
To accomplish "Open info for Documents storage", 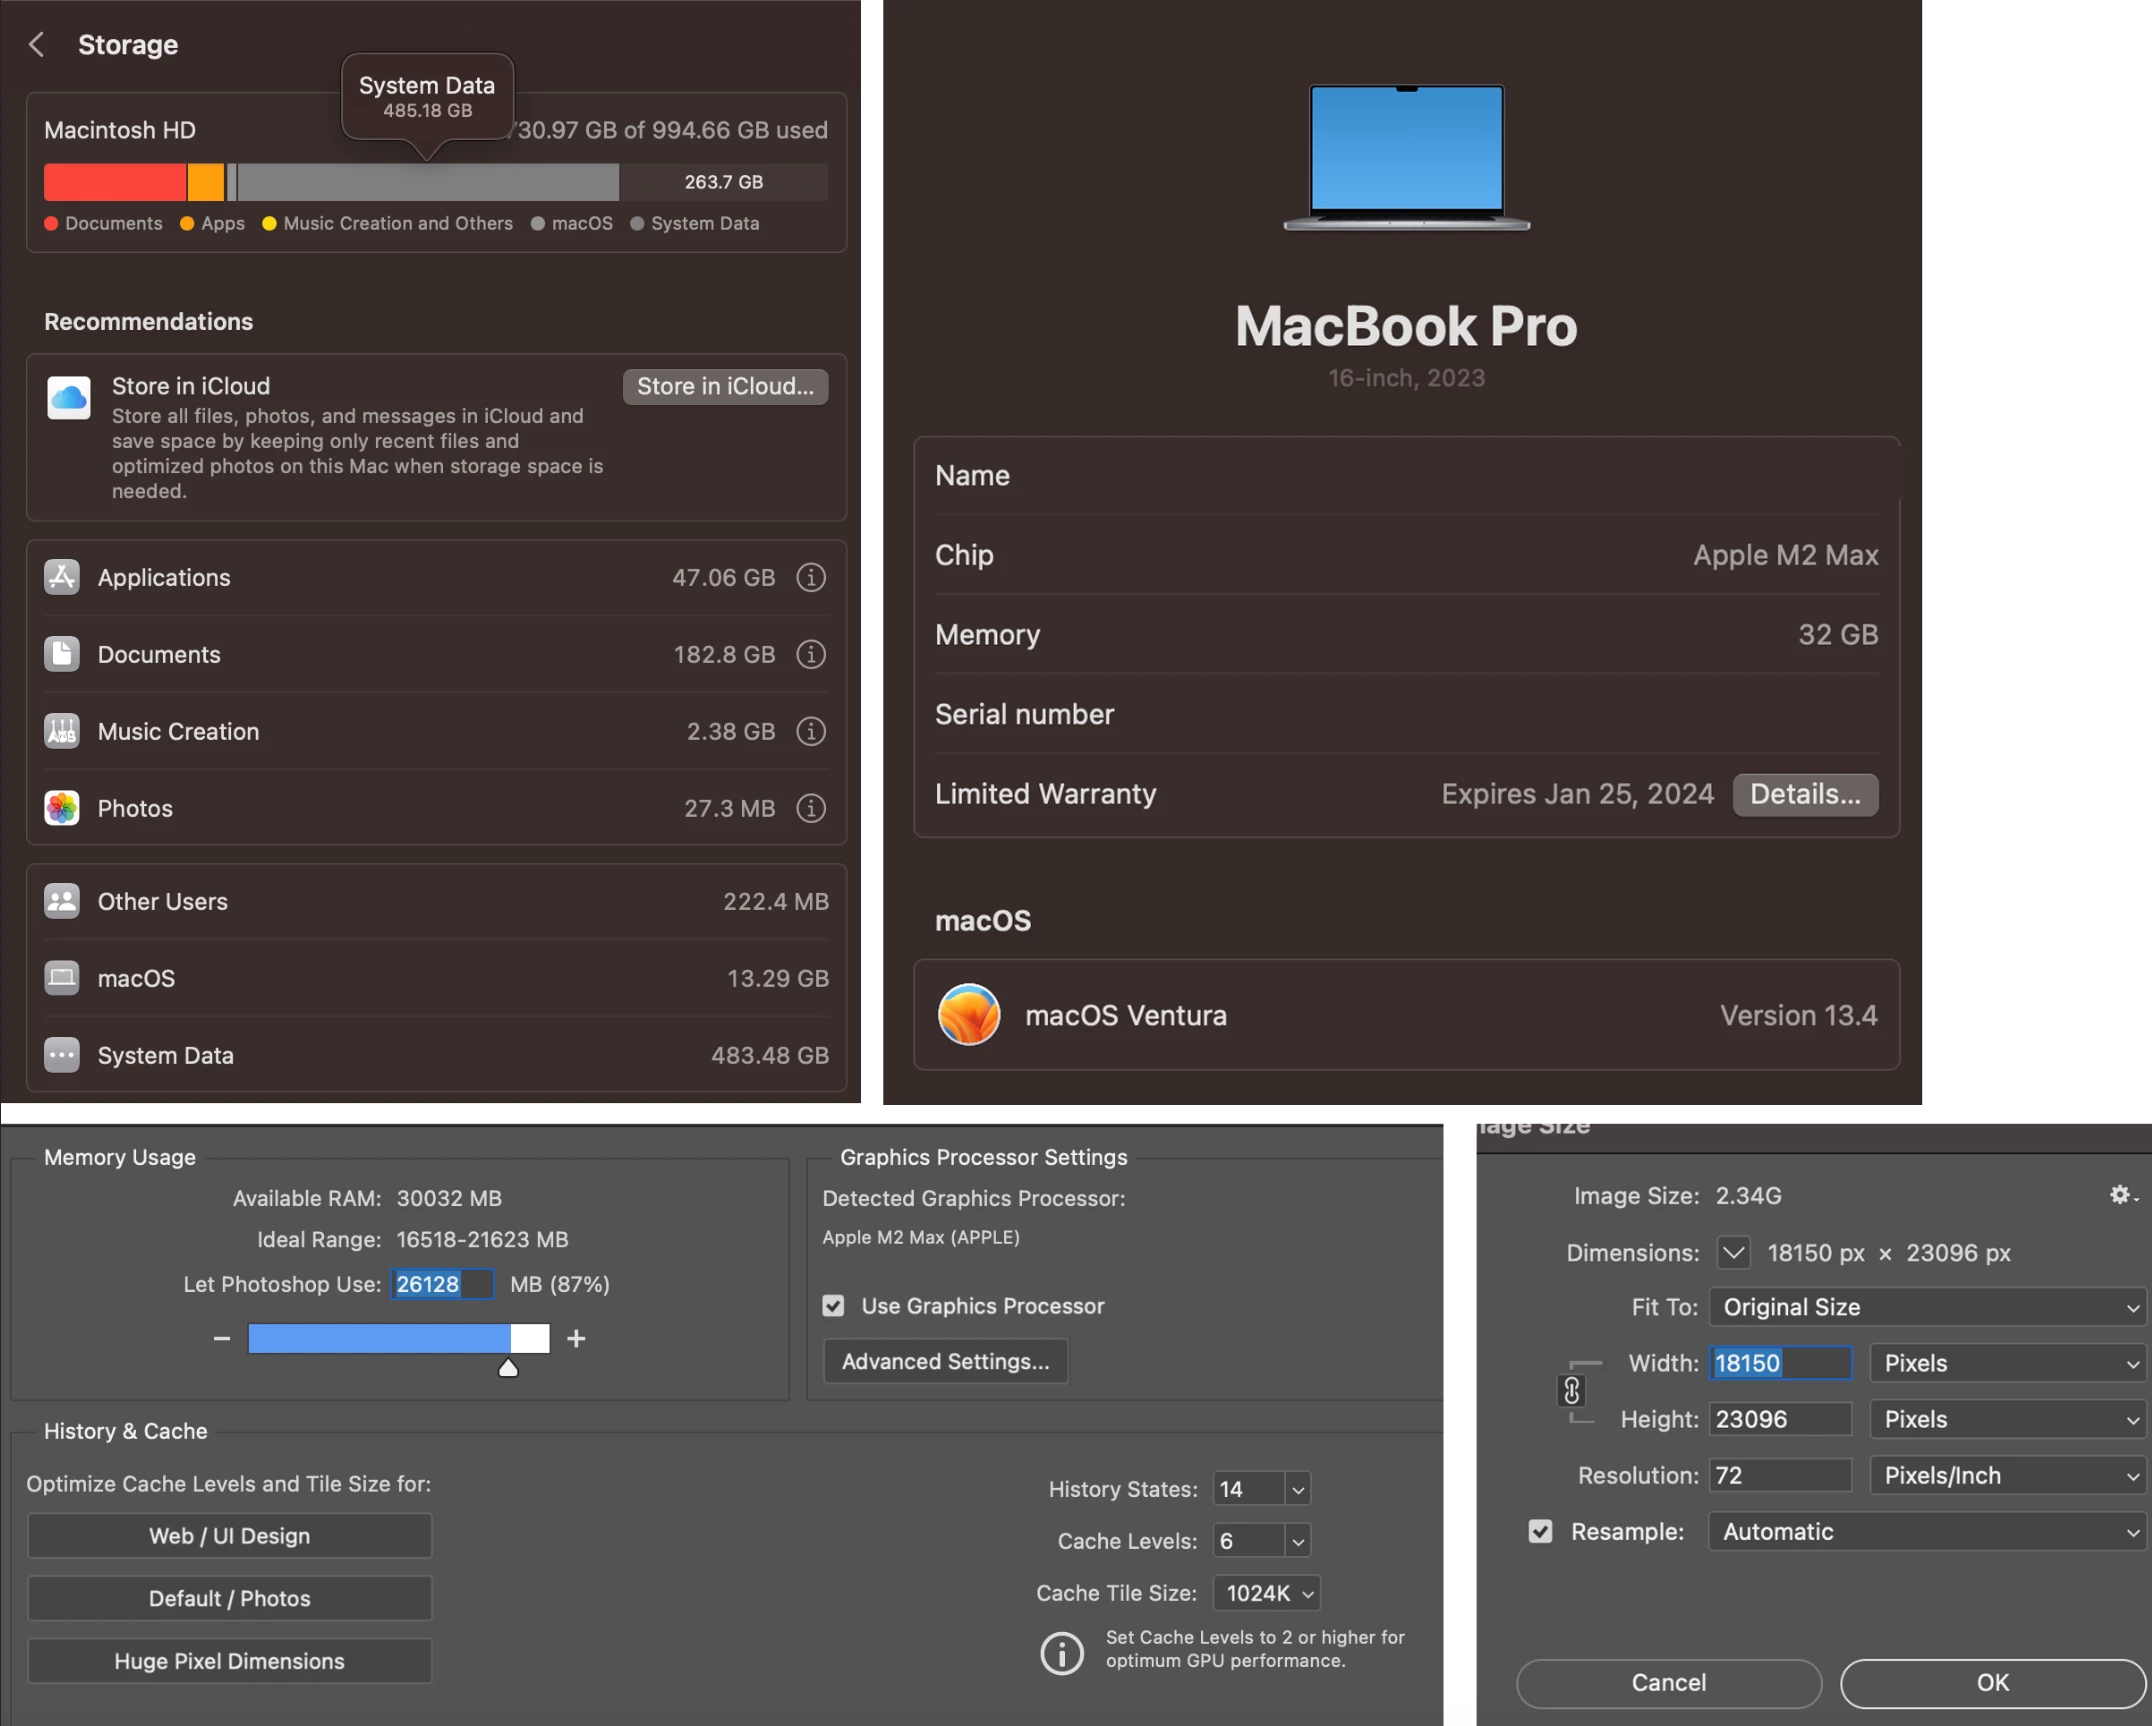I will pyautogui.click(x=810, y=655).
